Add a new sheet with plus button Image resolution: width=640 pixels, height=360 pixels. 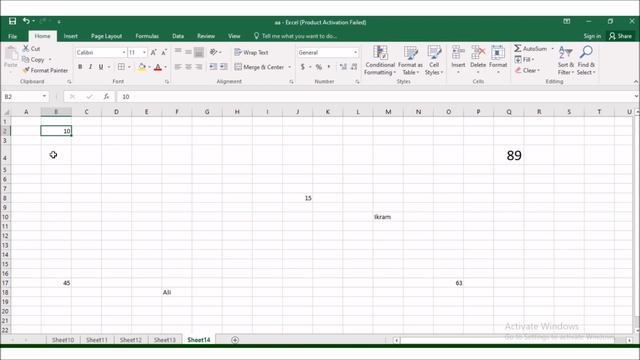[x=235, y=340]
